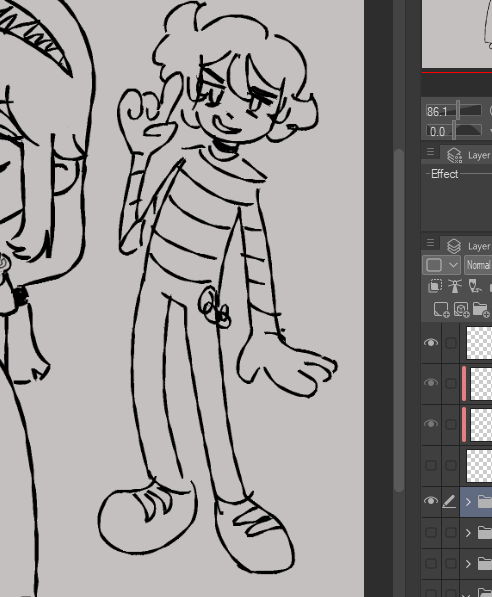Image resolution: width=492 pixels, height=597 pixels.
Task: Show the hidden folder directly below the selected folder
Action: 431,532
